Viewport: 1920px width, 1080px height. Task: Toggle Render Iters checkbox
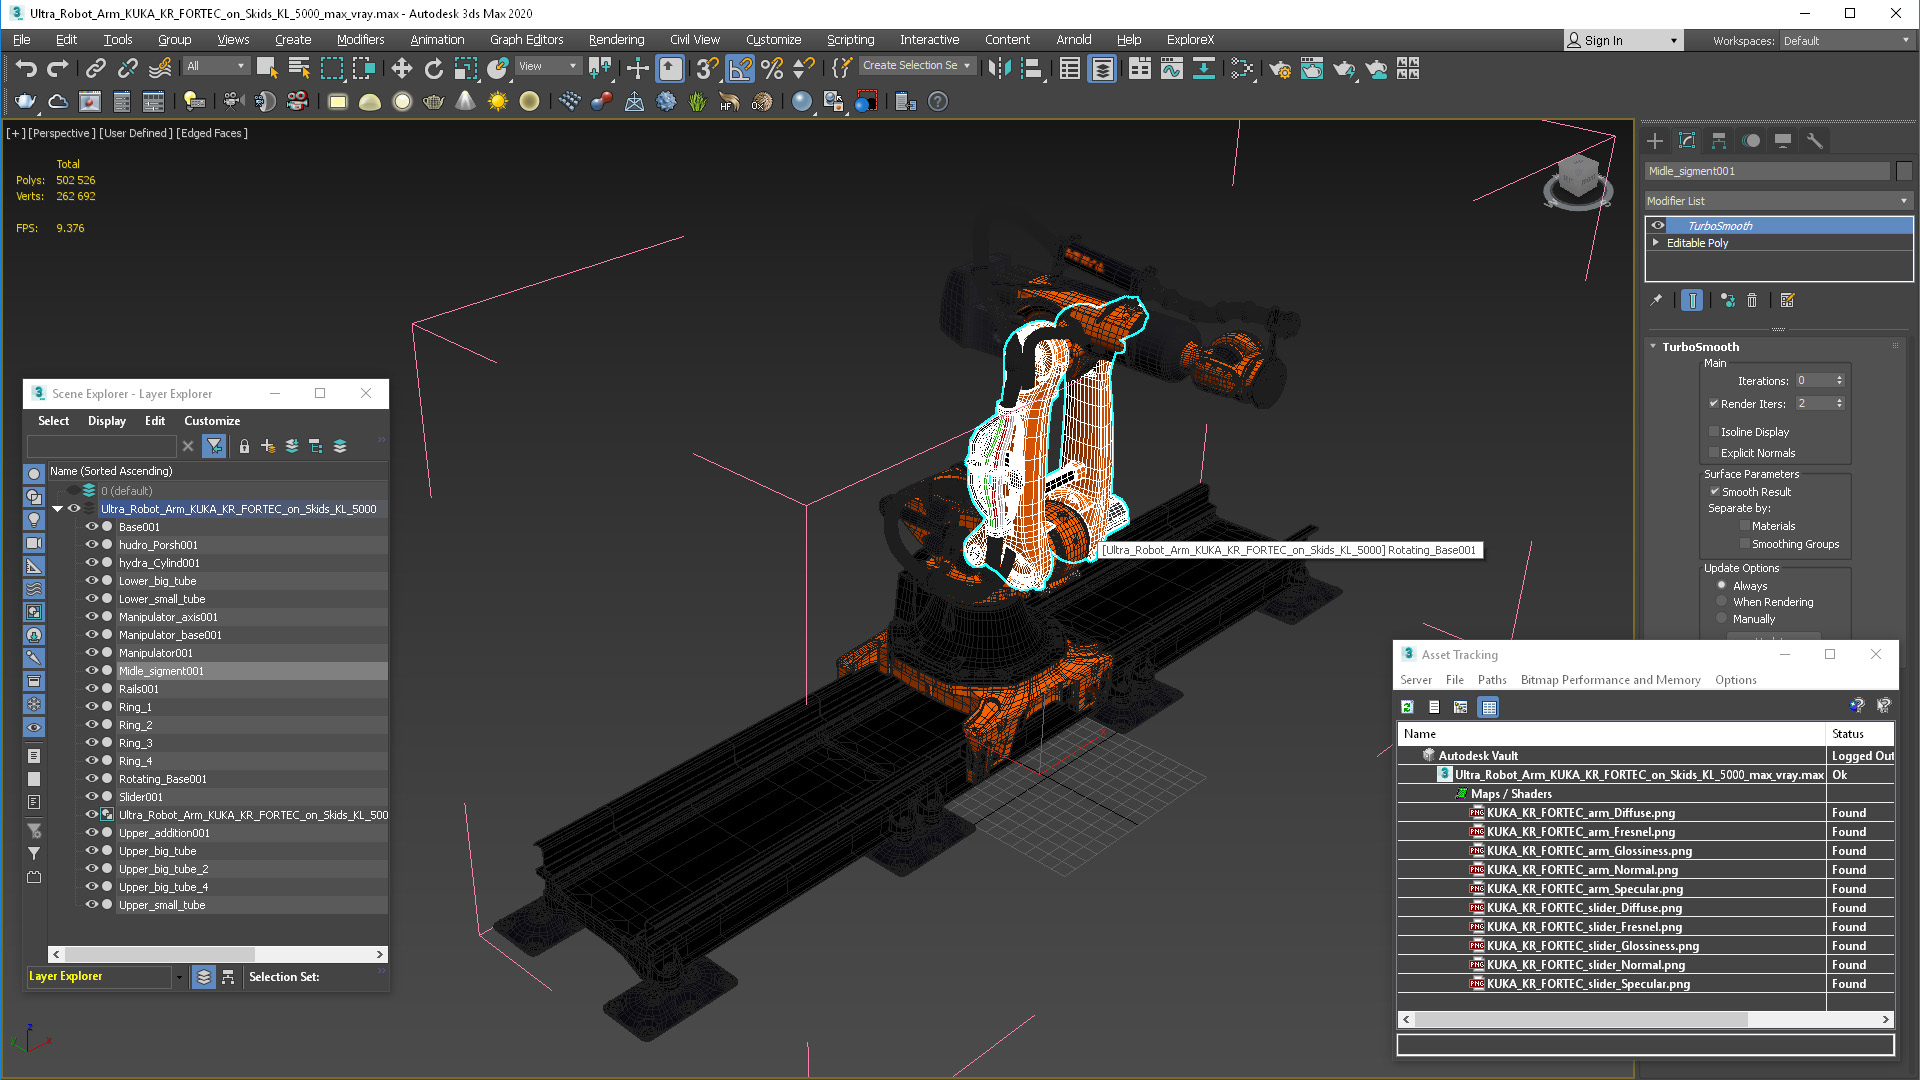1714,404
